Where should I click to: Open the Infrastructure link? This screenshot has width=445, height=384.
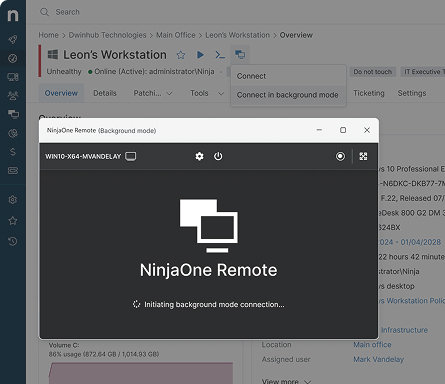404,330
